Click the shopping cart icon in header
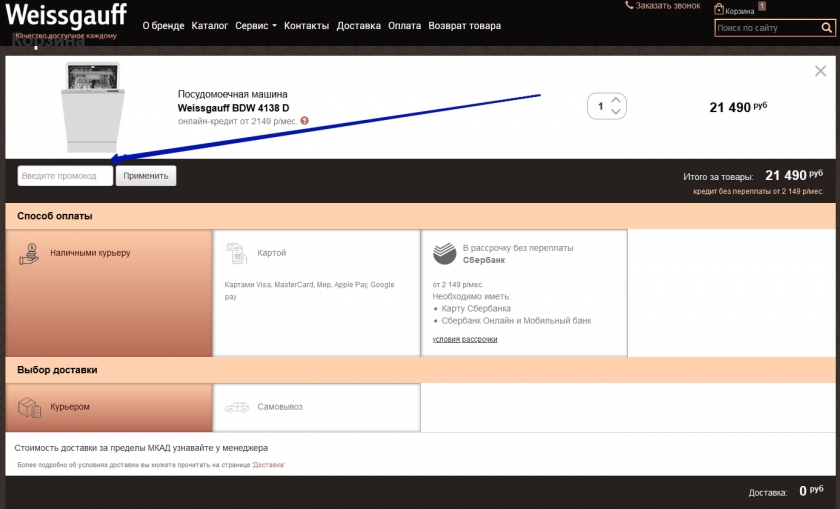The height and width of the screenshot is (509, 840). point(718,9)
